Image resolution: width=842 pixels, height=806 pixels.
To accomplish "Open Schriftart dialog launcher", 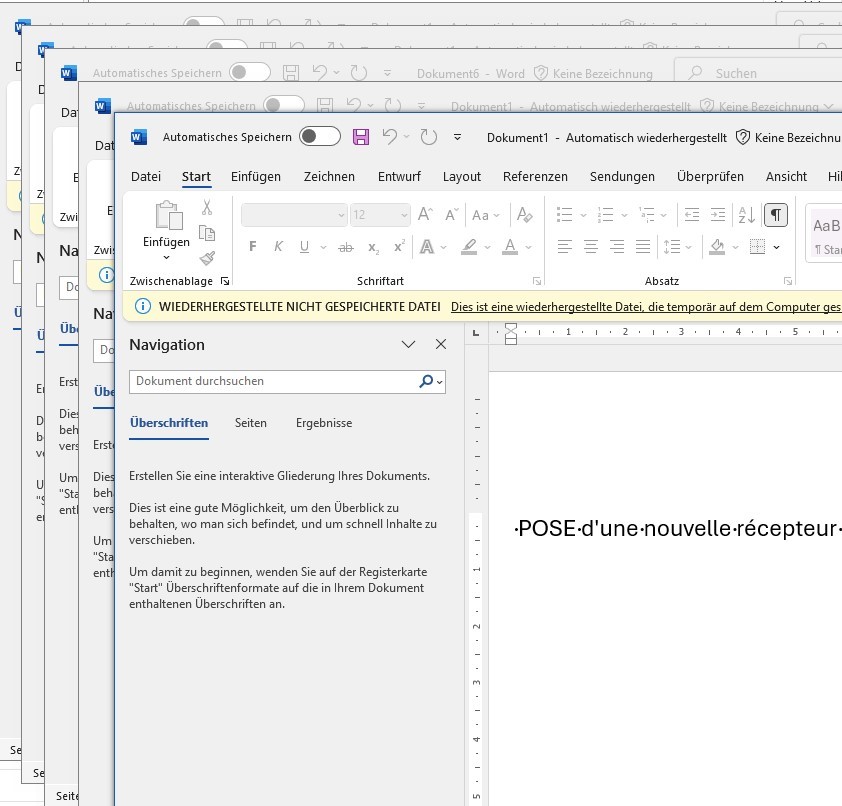I will click(536, 281).
